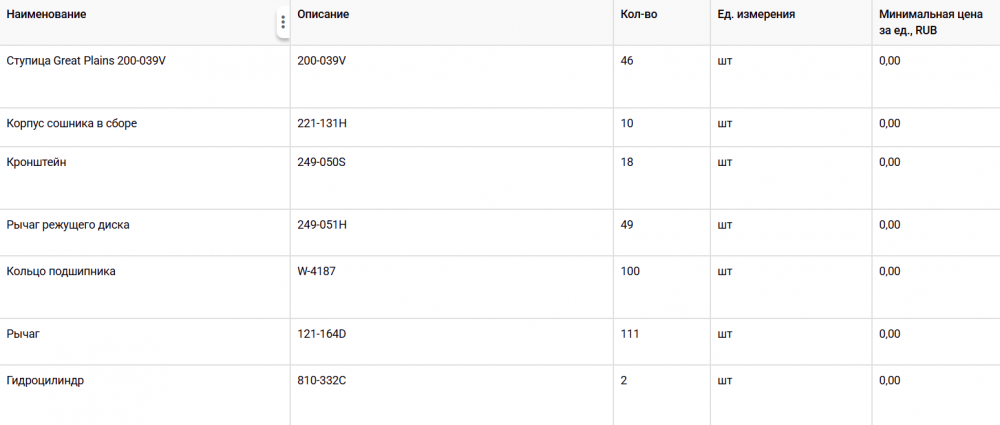Screen dimensions: 1000x425
Task: Click quantity cell showing 46
Action: pos(627,61)
